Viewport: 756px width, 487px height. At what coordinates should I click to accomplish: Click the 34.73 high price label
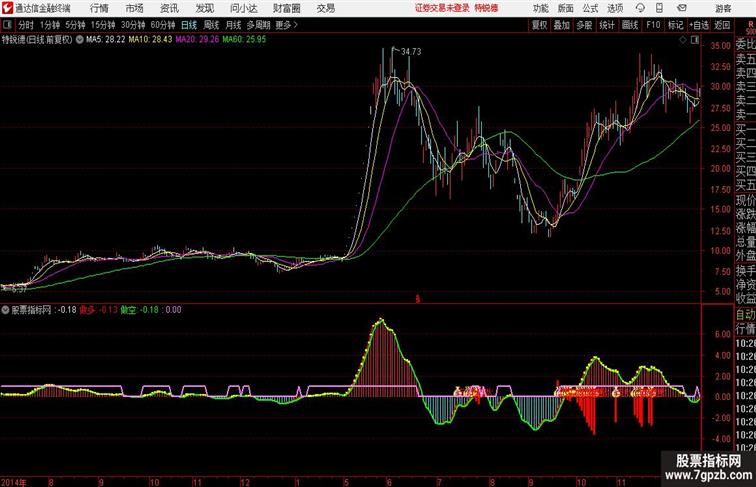point(411,52)
